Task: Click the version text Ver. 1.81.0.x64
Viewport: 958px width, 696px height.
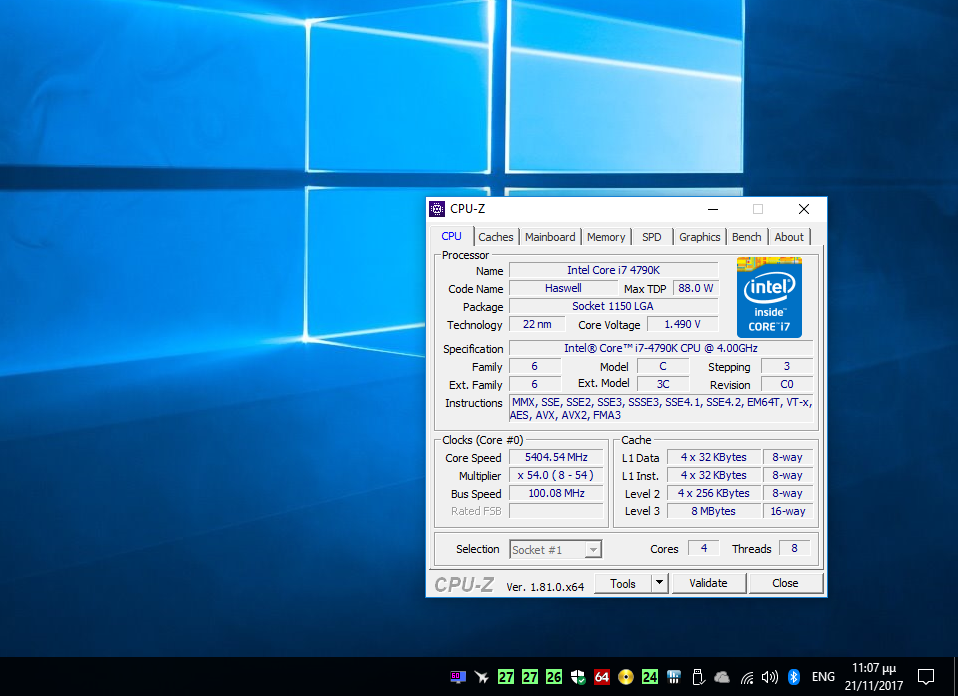Action: (545, 587)
